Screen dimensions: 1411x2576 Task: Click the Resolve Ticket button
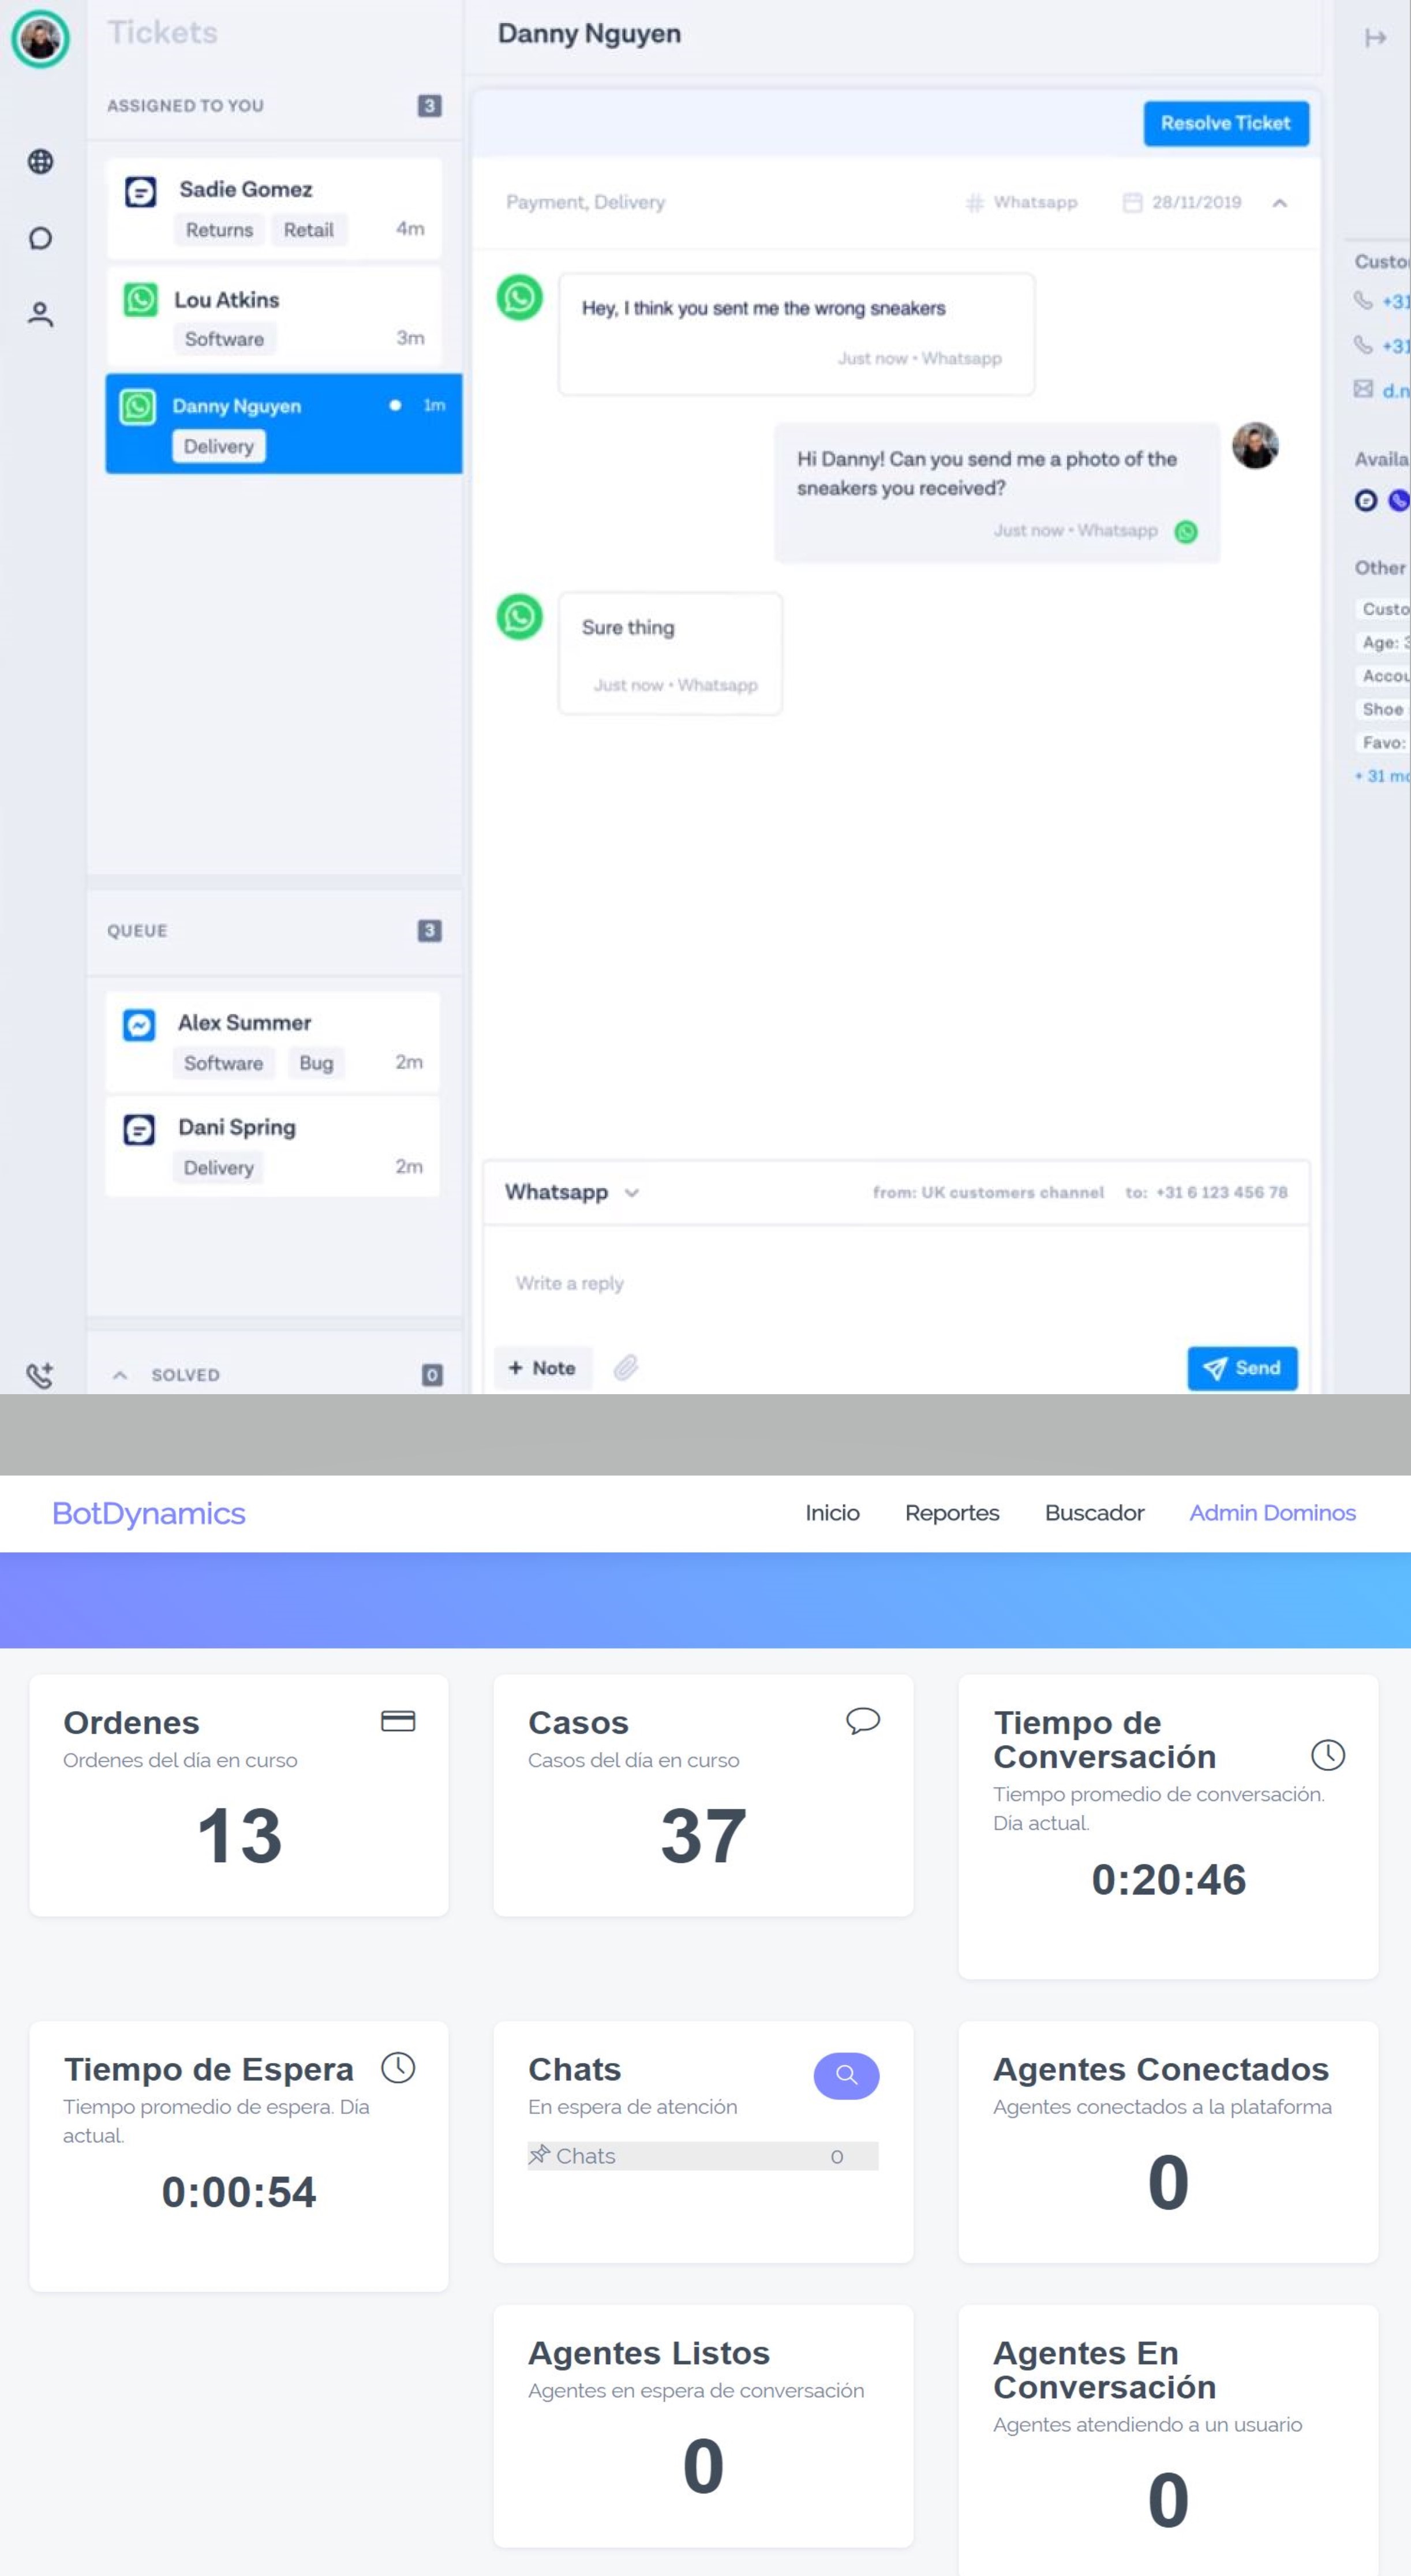coord(1225,123)
